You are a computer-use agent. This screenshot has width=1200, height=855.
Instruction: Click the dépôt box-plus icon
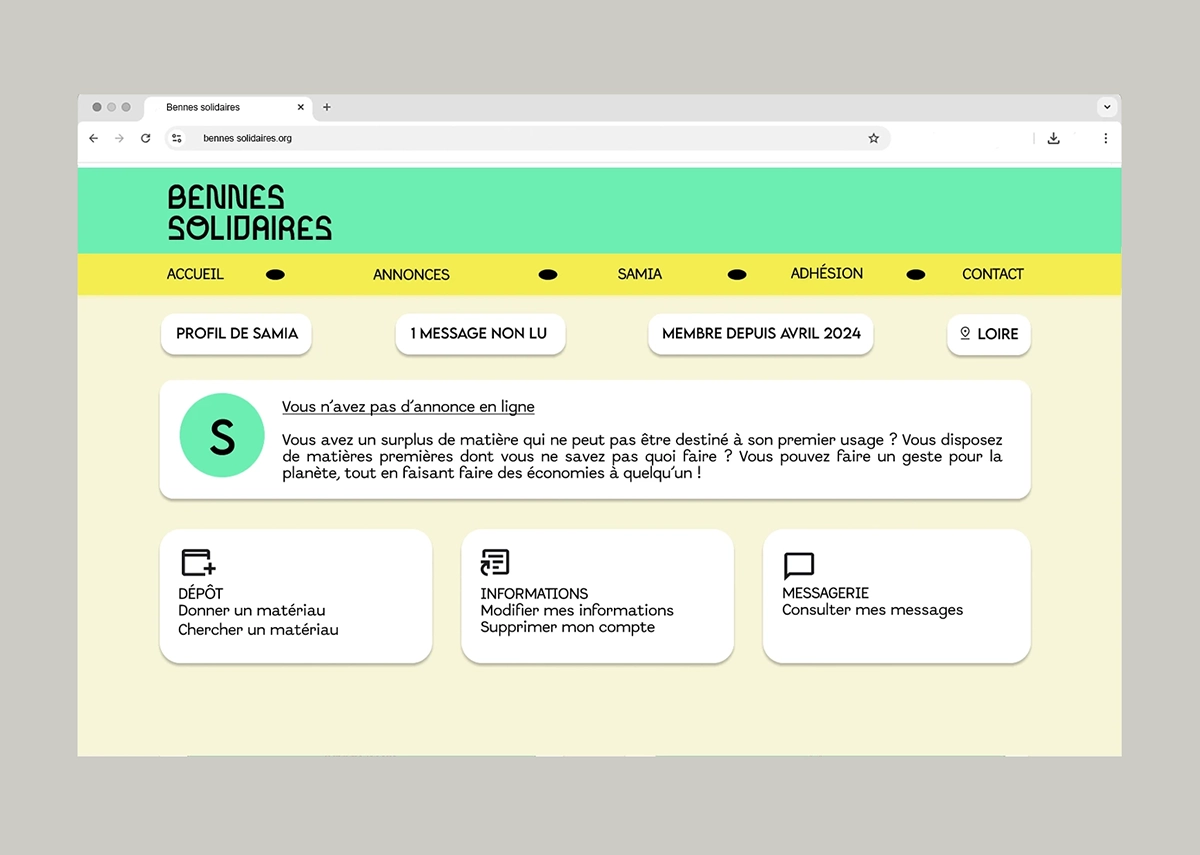198,563
